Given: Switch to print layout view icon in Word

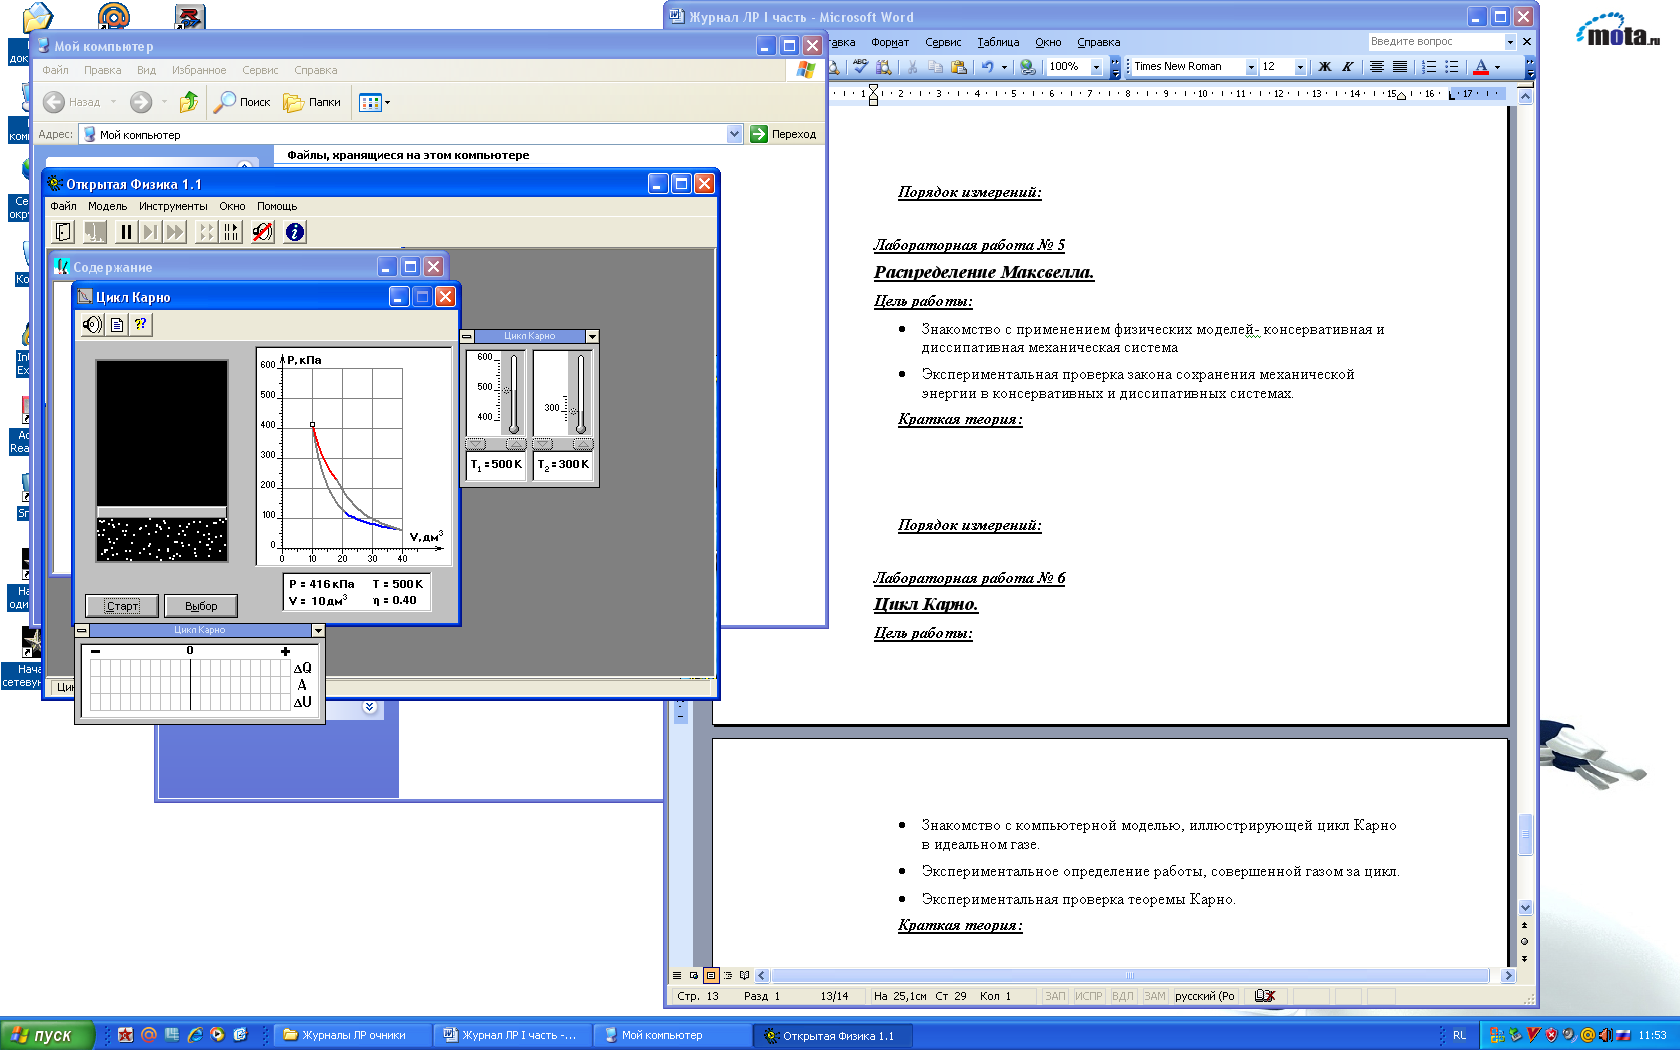Looking at the screenshot, I should (711, 975).
